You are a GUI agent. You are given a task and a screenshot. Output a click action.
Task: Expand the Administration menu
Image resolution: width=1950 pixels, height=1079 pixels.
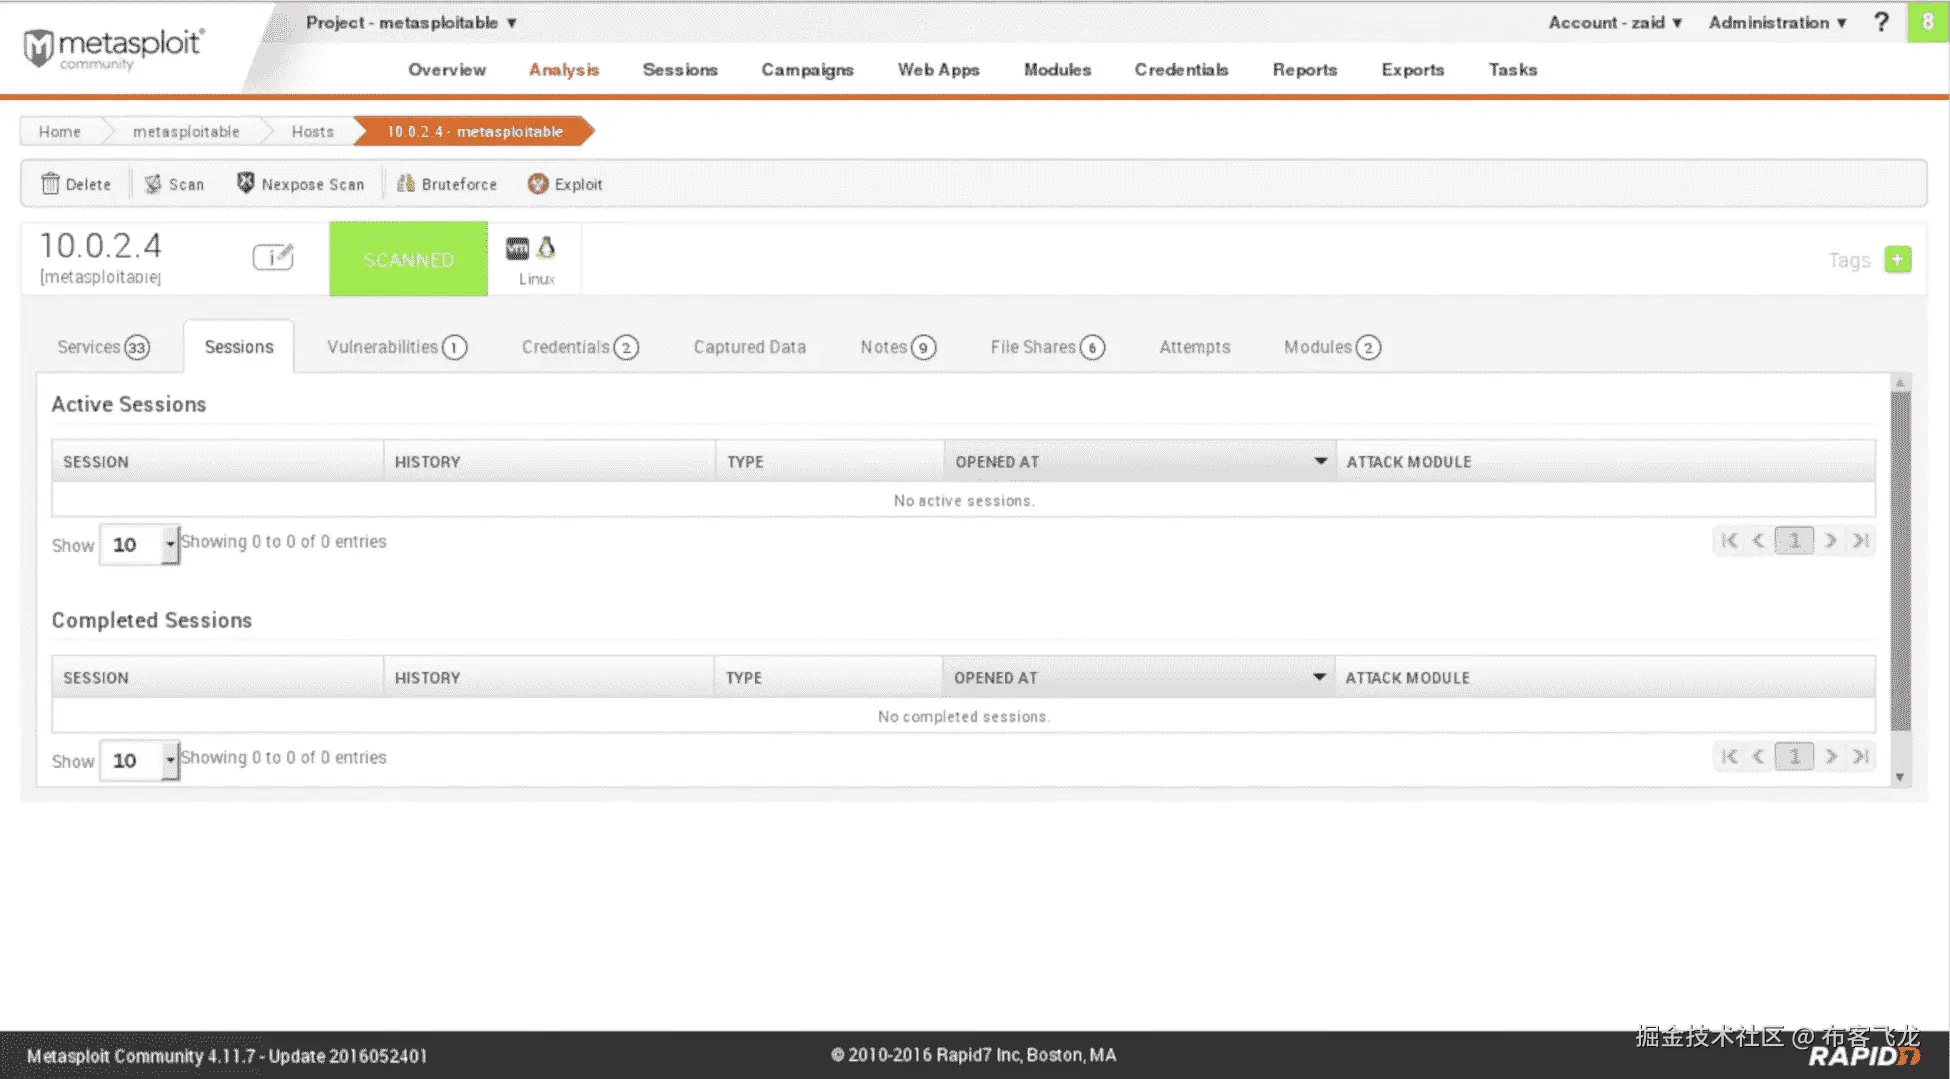[1777, 22]
